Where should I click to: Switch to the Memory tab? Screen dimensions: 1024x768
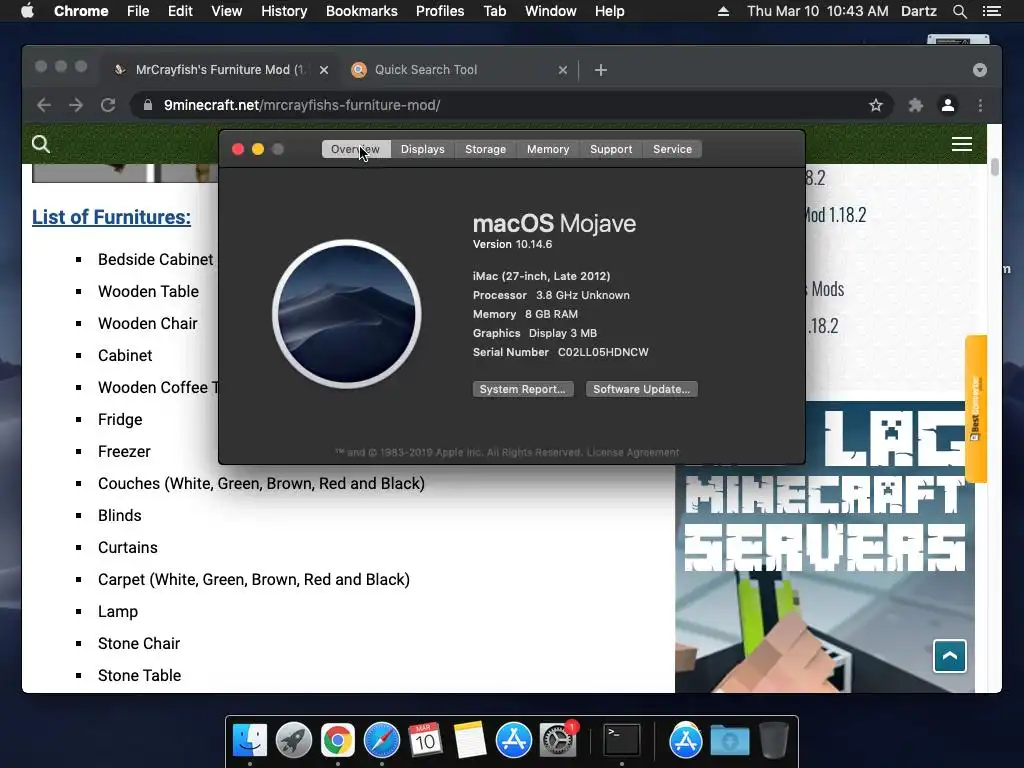pos(548,149)
